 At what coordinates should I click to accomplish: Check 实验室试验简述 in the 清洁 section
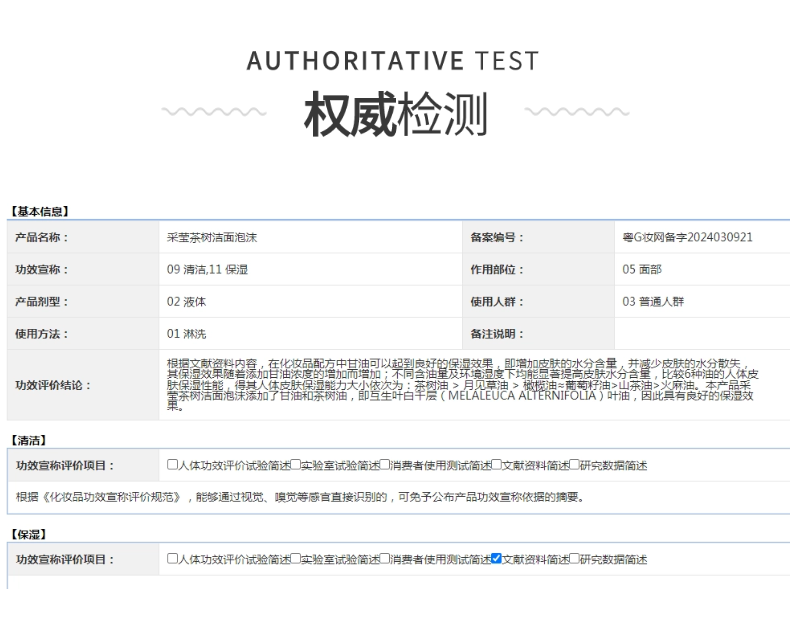(295, 464)
